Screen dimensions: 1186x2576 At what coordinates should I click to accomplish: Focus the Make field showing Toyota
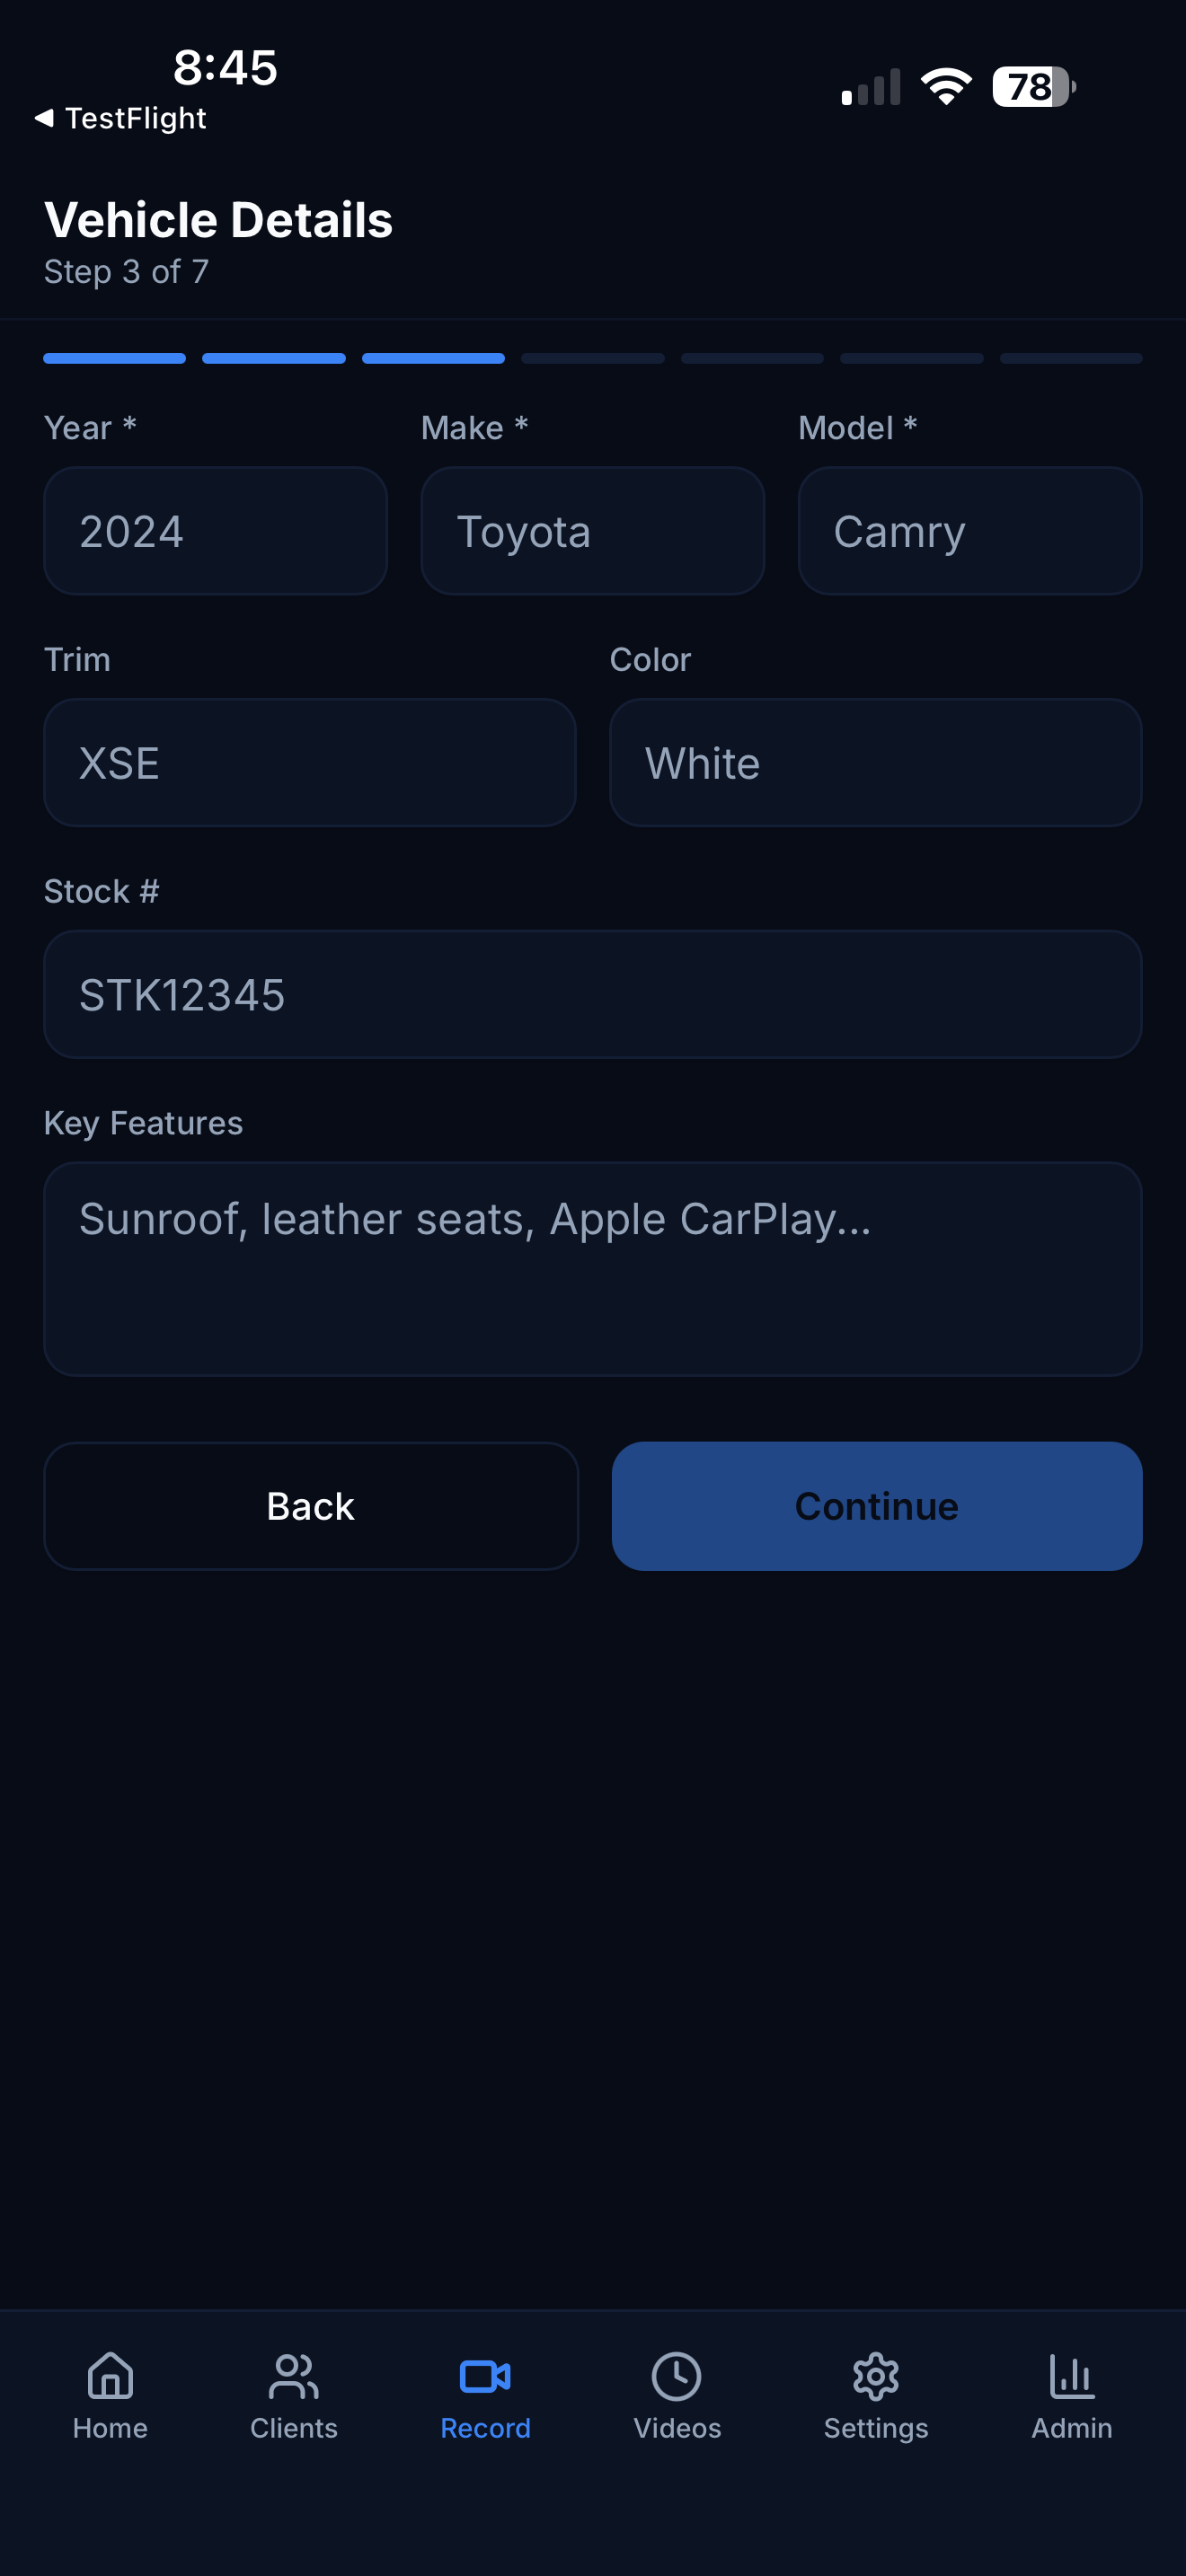coord(593,531)
